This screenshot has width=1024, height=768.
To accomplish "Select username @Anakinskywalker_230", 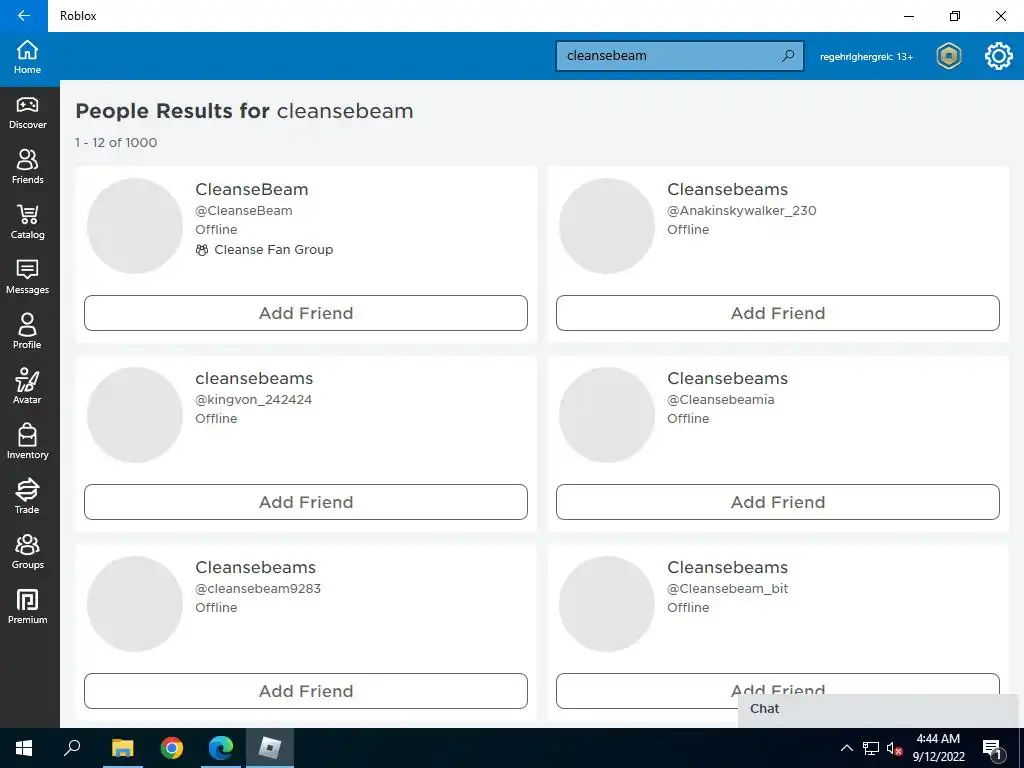I will (741, 210).
